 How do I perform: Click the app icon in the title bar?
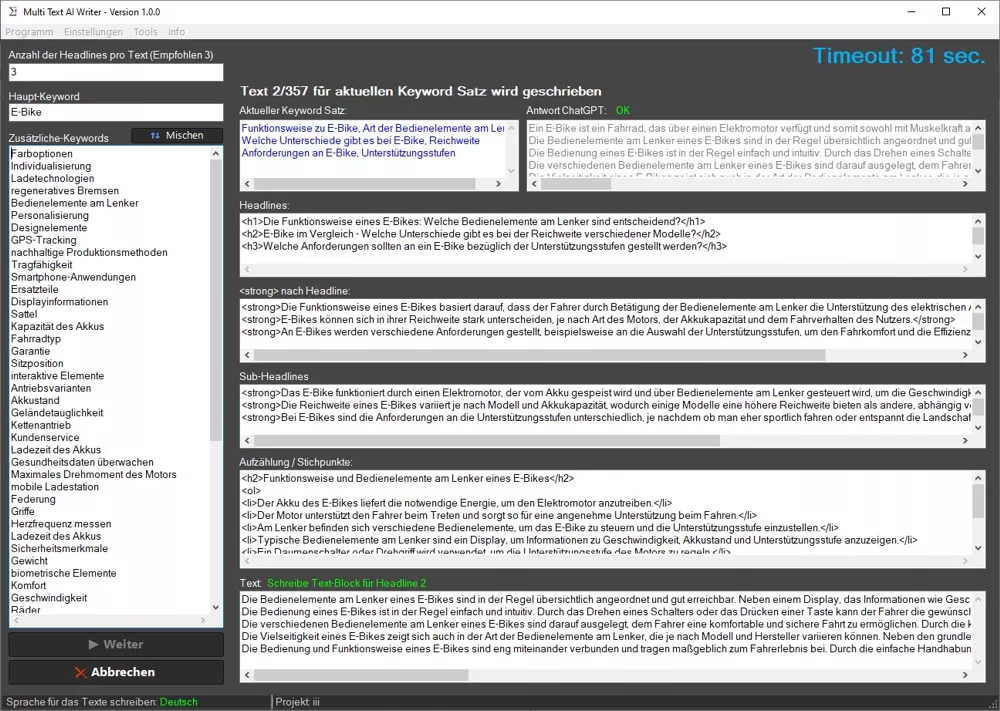[x=13, y=11]
